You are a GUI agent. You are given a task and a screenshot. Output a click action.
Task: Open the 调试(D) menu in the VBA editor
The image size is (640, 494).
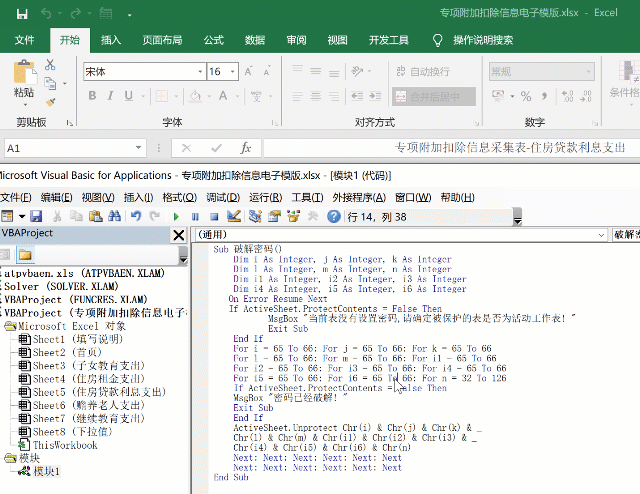223,198
